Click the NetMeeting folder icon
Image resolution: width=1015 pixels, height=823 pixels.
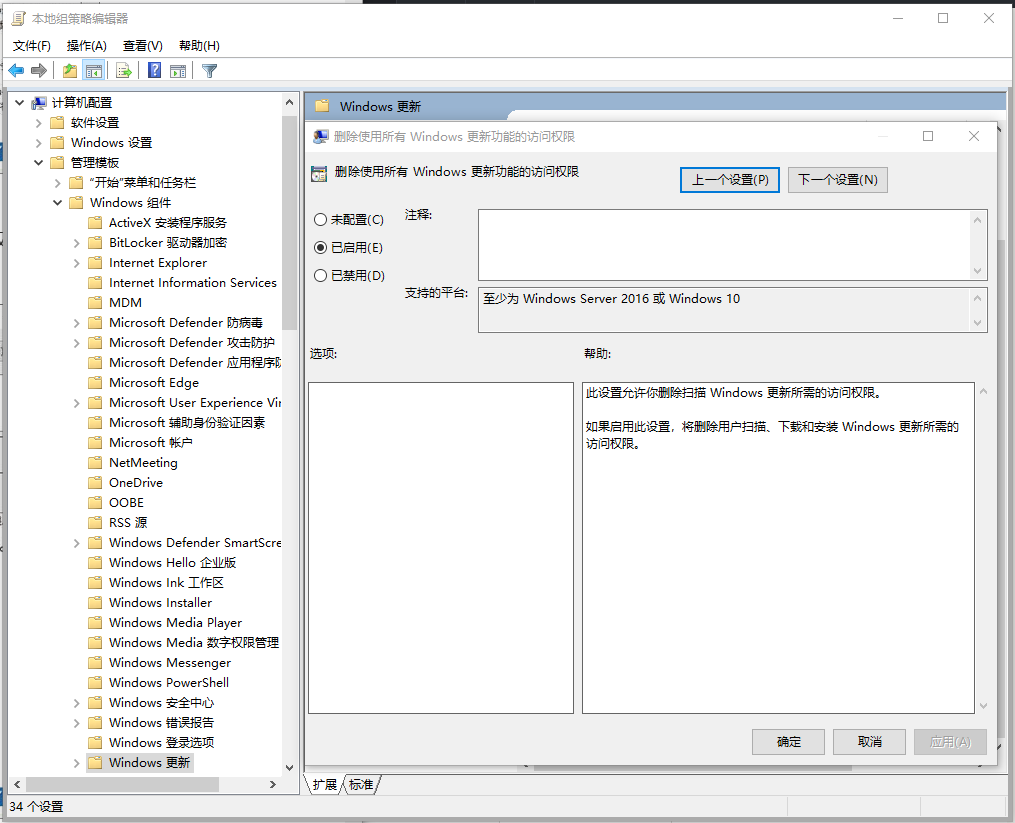(x=95, y=462)
